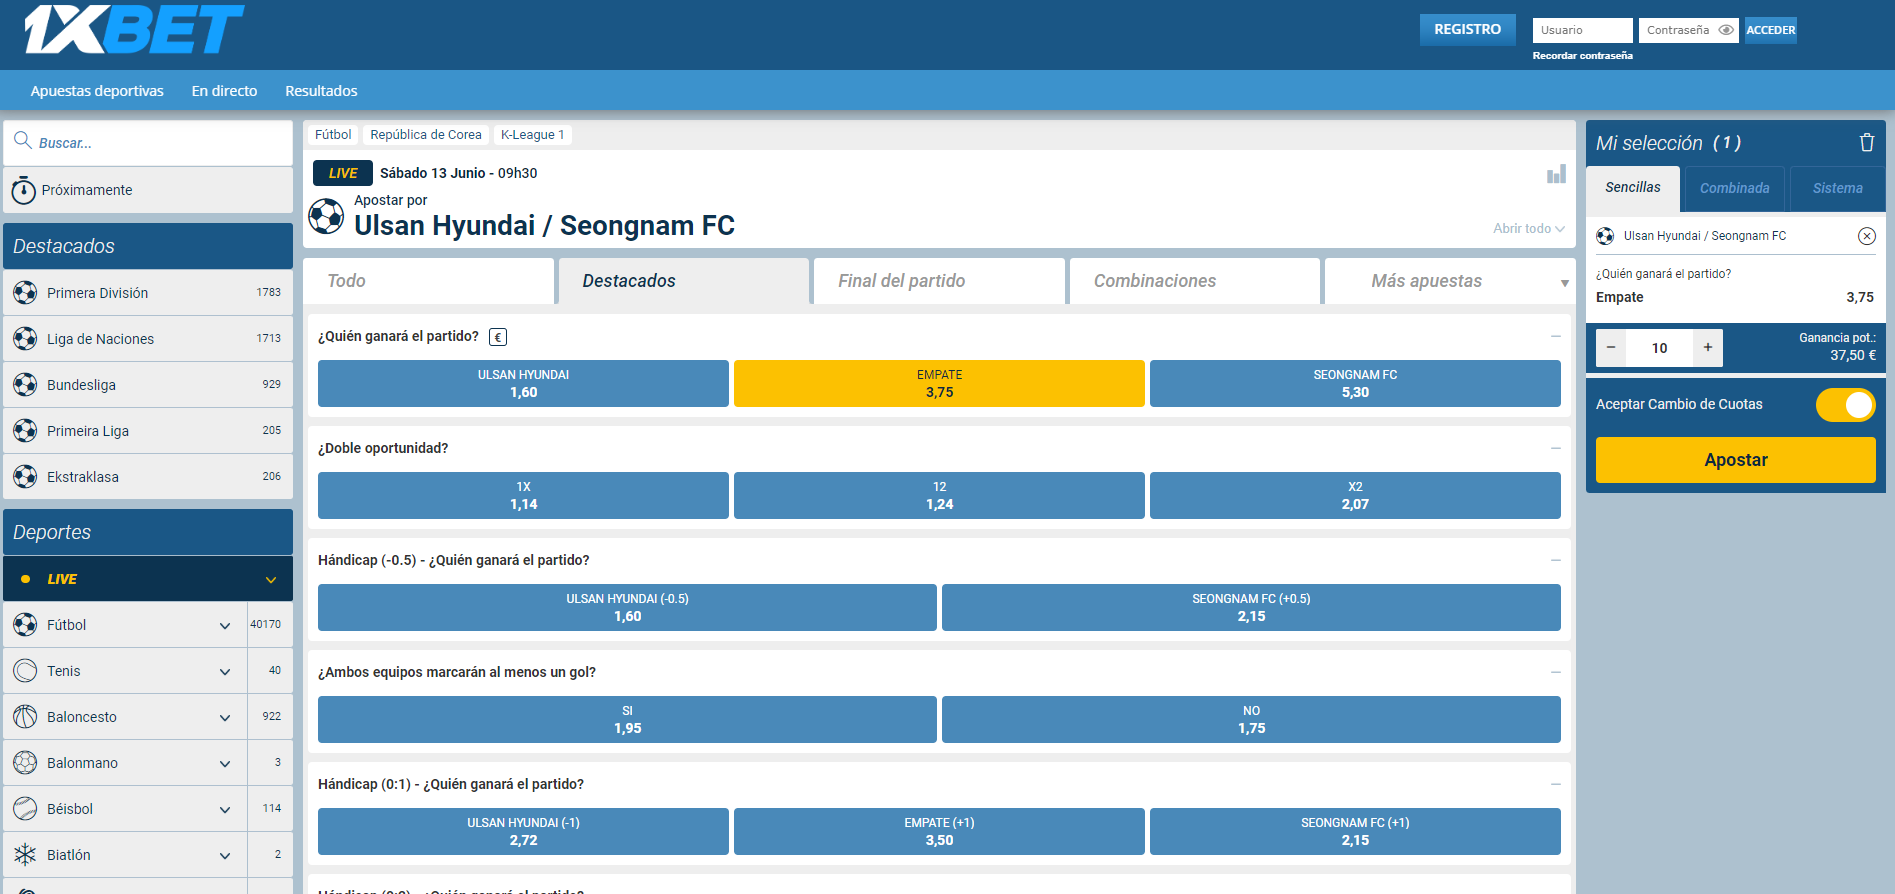Screen dimensions: 1895x894
Task: Expand the Balonmano category chevron
Action: [225, 764]
